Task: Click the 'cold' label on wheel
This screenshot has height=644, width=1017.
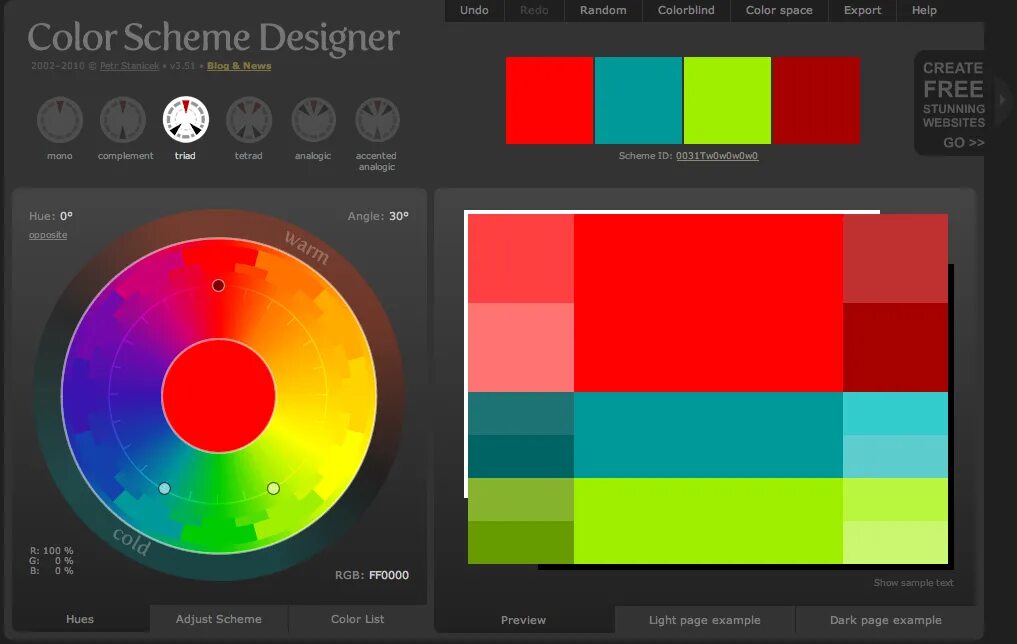Action: coord(132,541)
